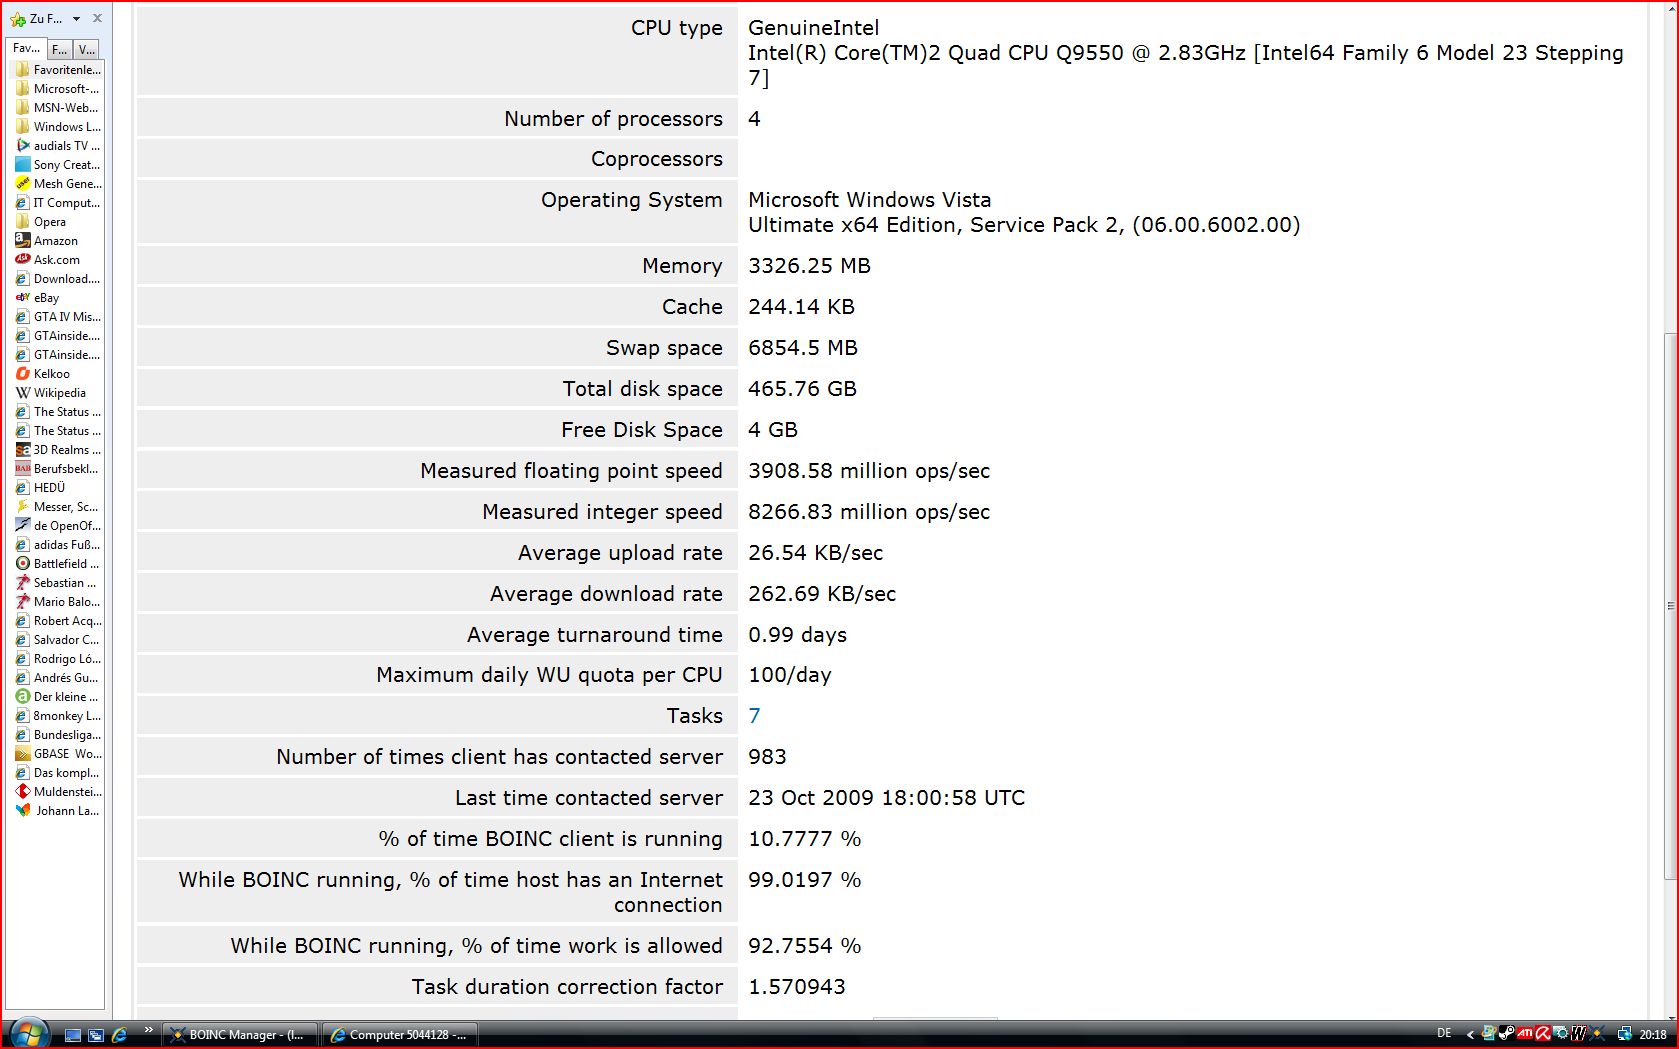This screenshot has height=1049, width=1679.
Task: Open the Robert Acq... favorite
Action: click(58, 621)
